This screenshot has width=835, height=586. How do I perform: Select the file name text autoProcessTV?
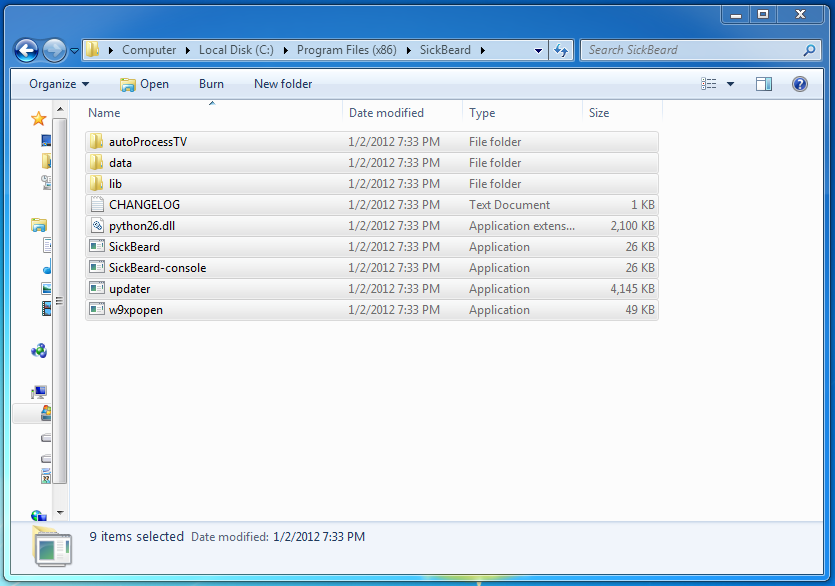(x=148, y=142)
